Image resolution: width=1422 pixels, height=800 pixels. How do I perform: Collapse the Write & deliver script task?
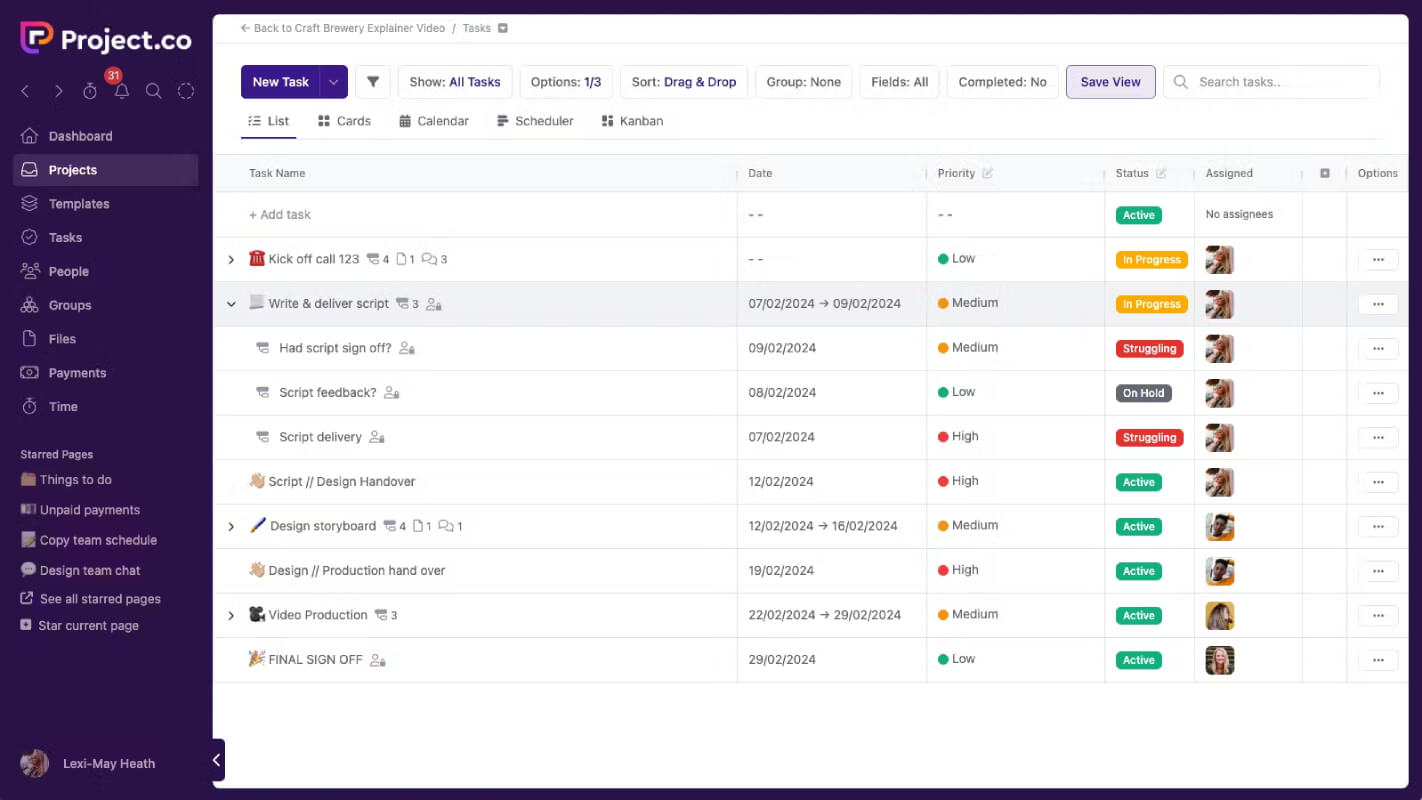click(x=231, y=304)
